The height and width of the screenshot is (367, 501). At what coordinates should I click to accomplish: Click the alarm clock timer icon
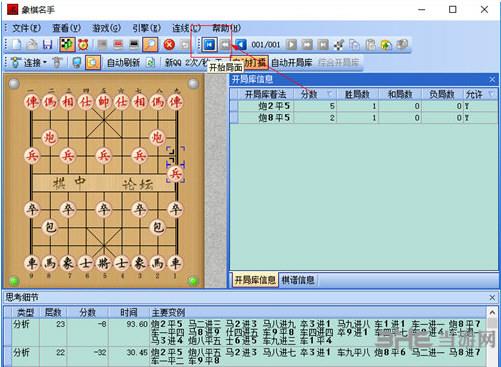pos(83,45)
